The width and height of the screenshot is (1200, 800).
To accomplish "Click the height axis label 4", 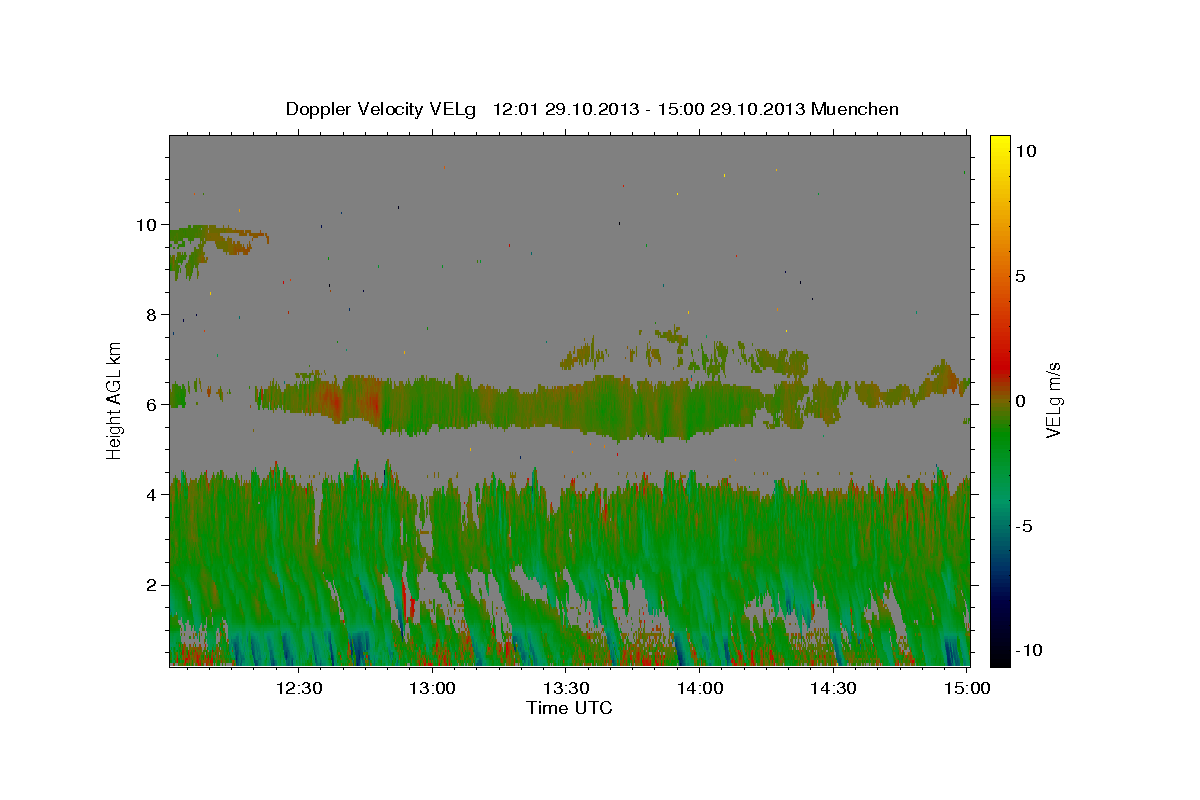I will point(152,495).
